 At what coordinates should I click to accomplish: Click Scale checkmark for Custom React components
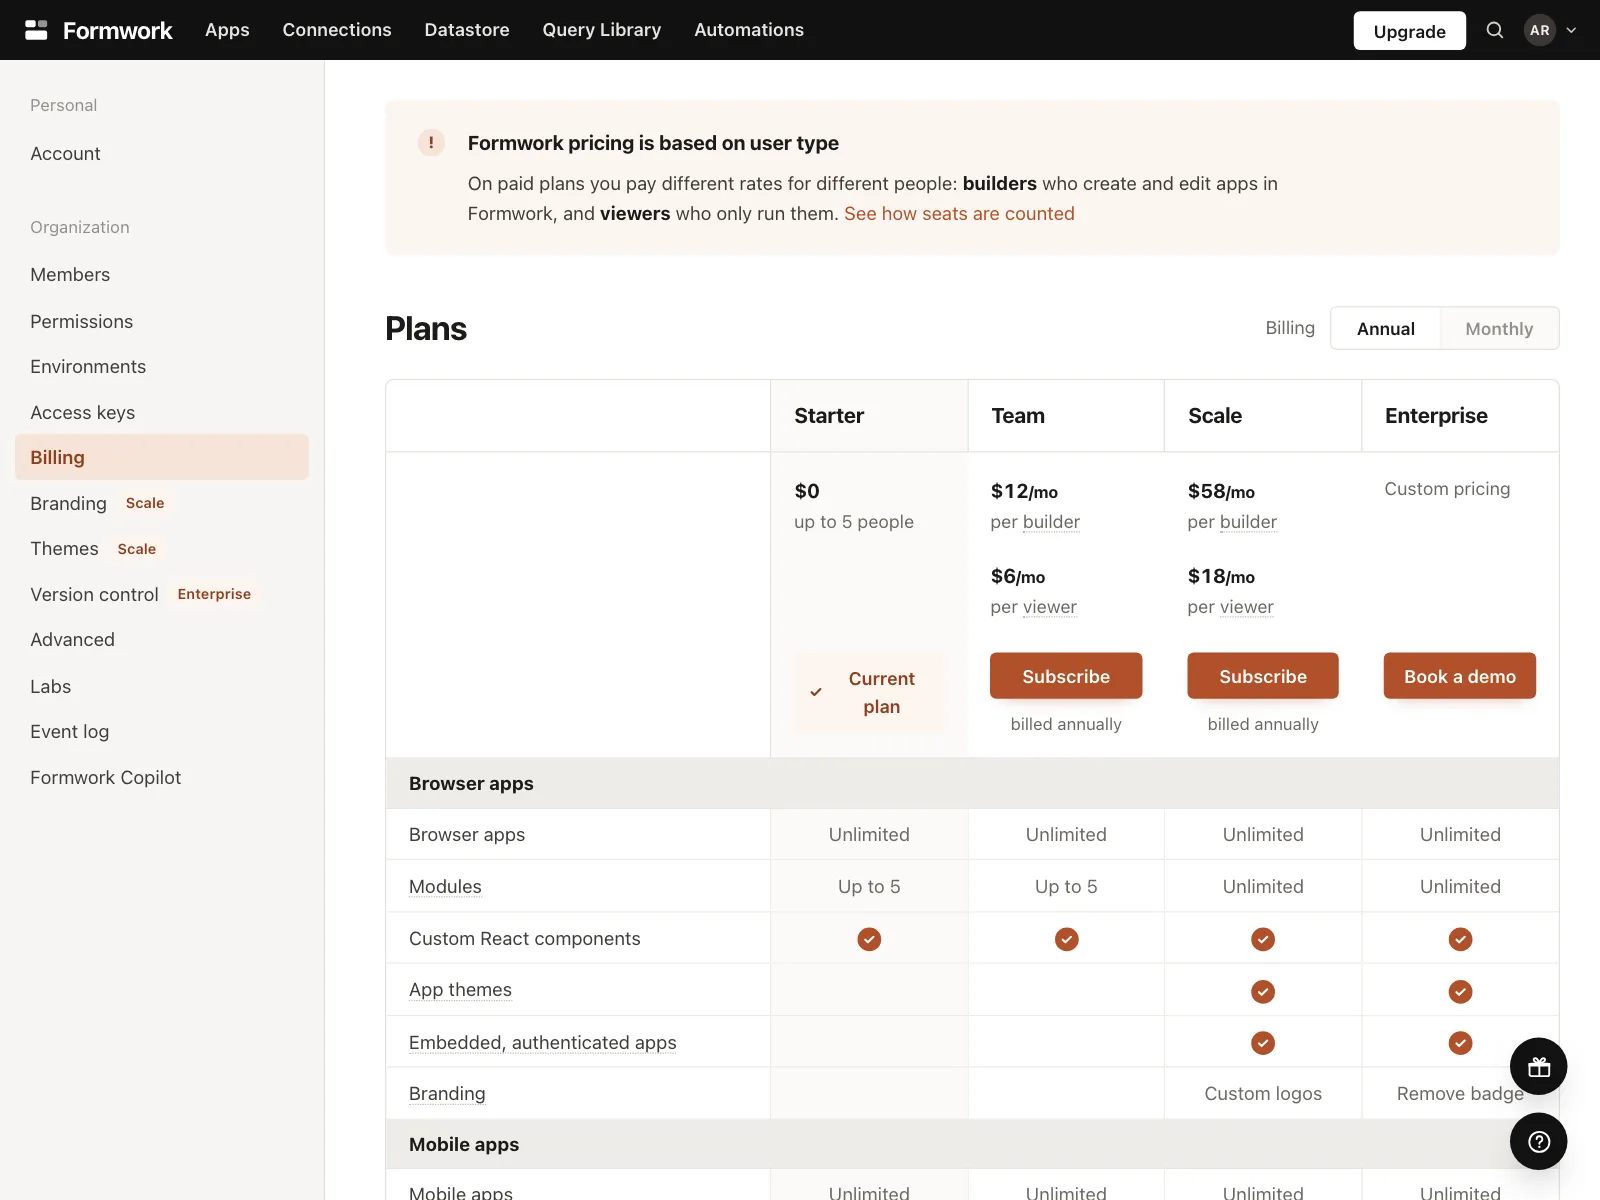pyautogui.click(x=1263, y=939)
